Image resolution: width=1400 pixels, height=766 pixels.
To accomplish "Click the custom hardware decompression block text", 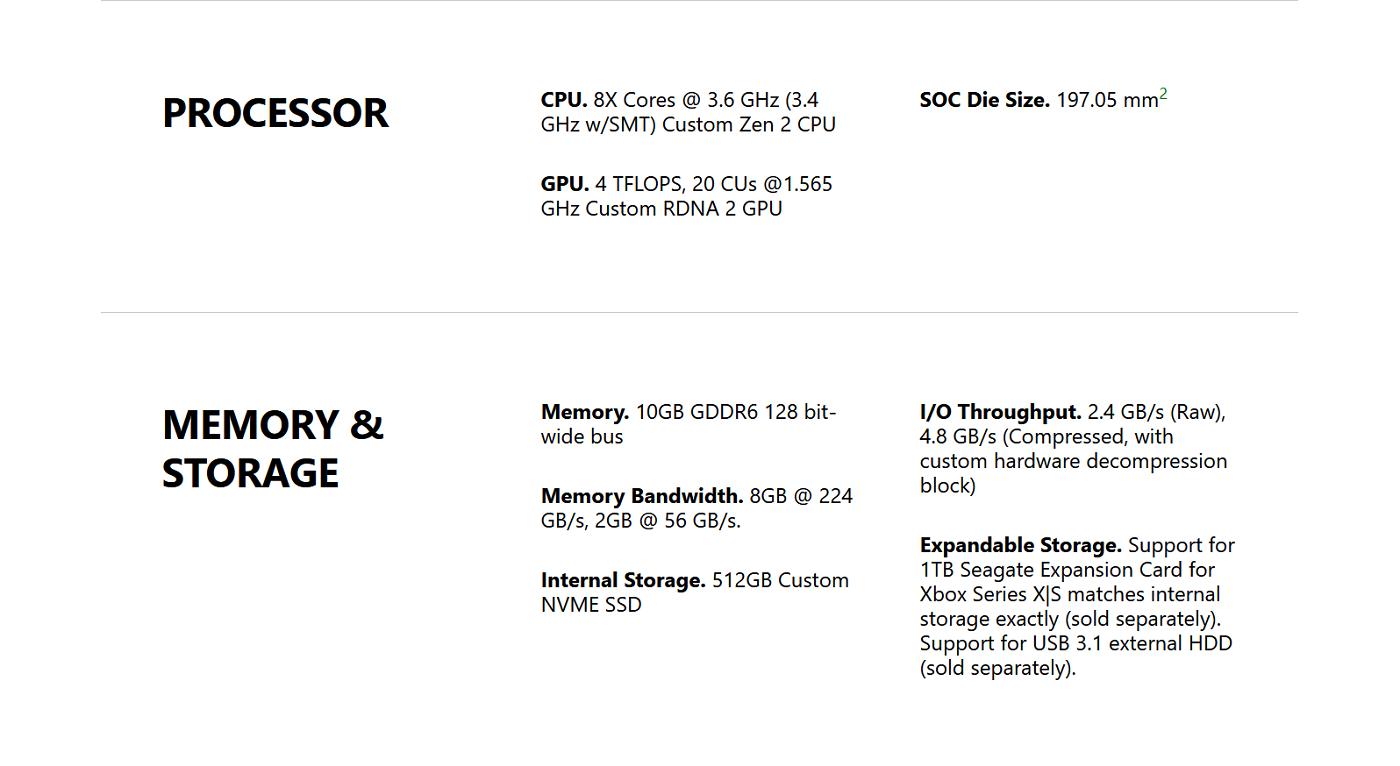I will (x=1074, y=473).
